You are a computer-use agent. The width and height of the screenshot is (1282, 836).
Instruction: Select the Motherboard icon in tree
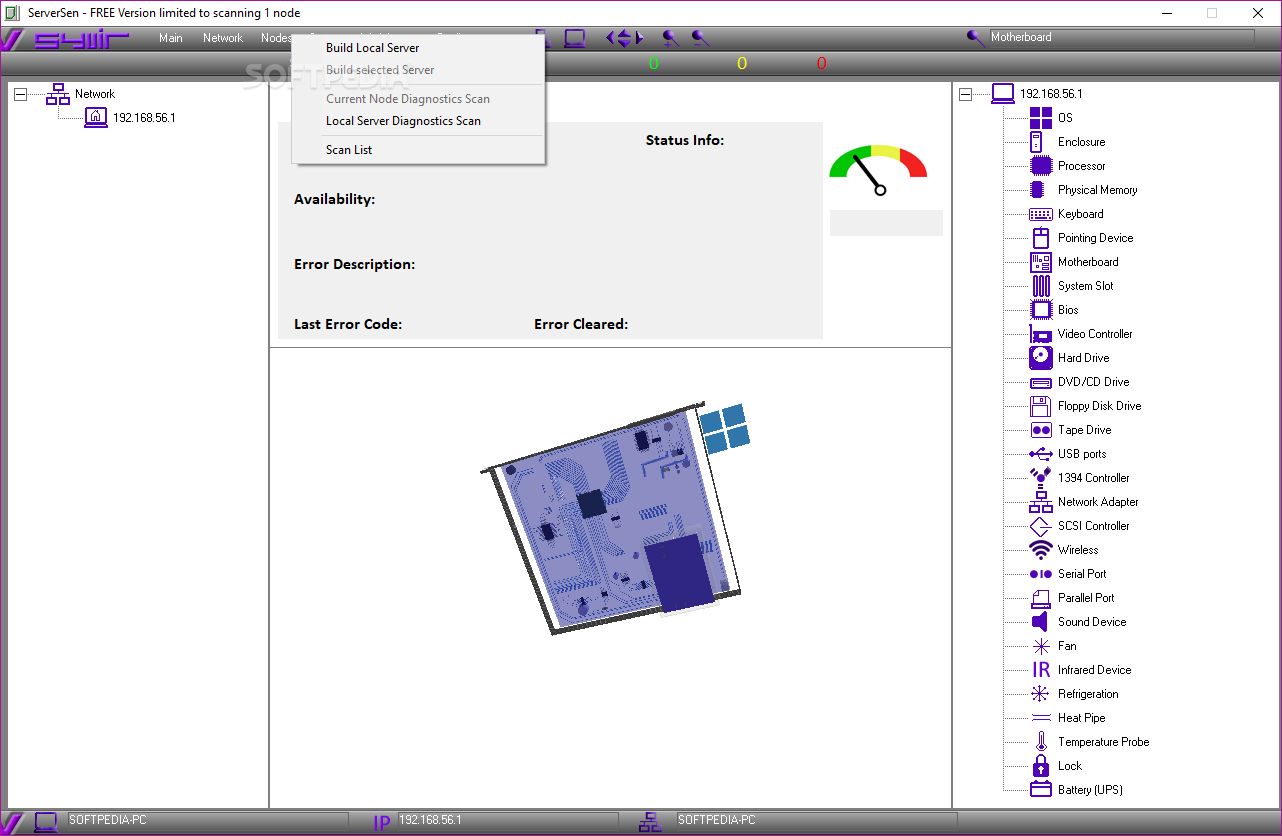click(1041, 262)
